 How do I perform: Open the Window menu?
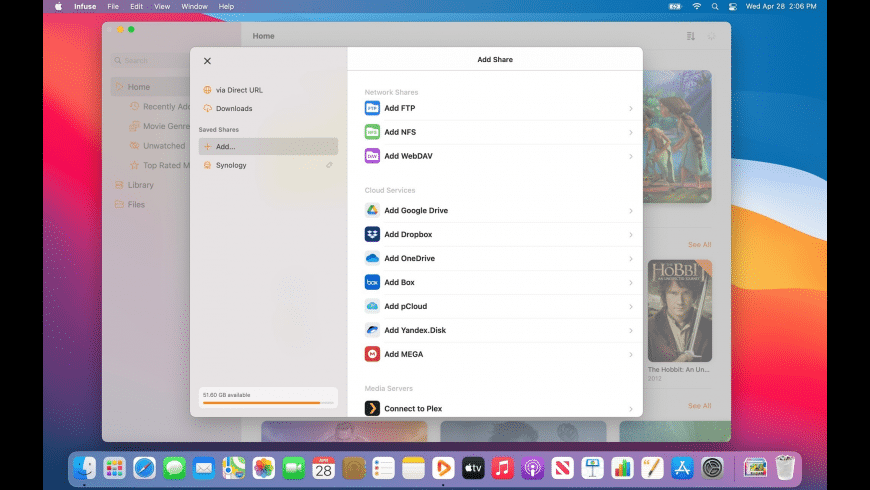coord(194,7)
